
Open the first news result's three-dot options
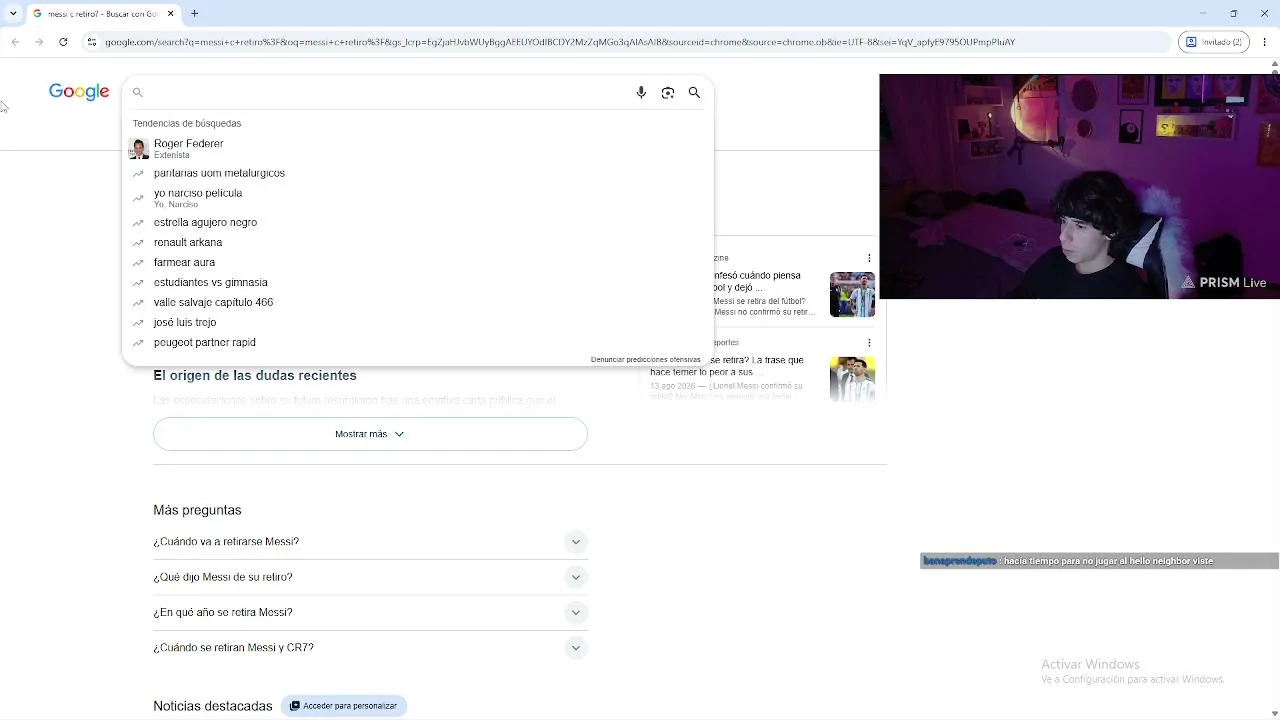(x=869, y=258)
